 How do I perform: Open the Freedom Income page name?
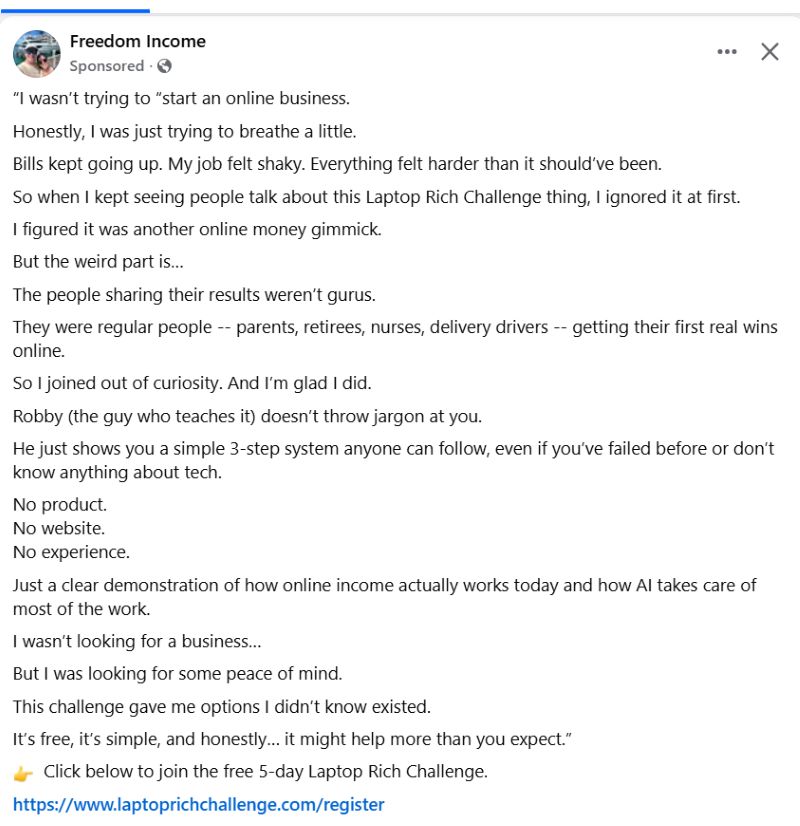(137, 41)
